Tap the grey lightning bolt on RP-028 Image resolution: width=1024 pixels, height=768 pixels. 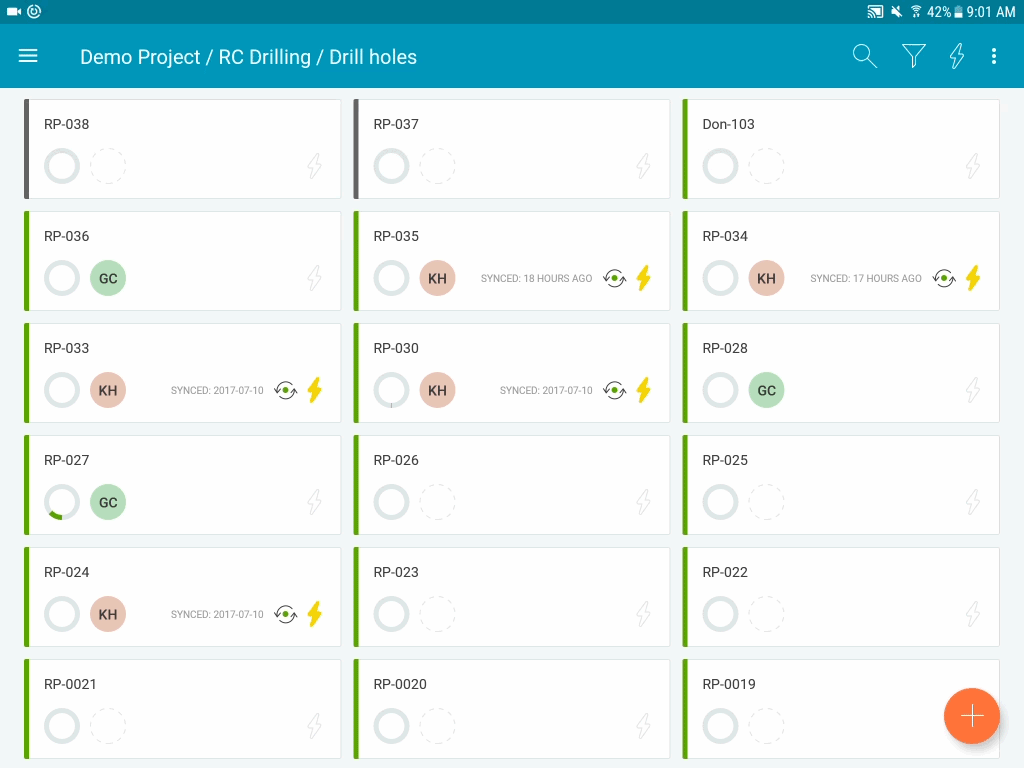tap(972, 390)
